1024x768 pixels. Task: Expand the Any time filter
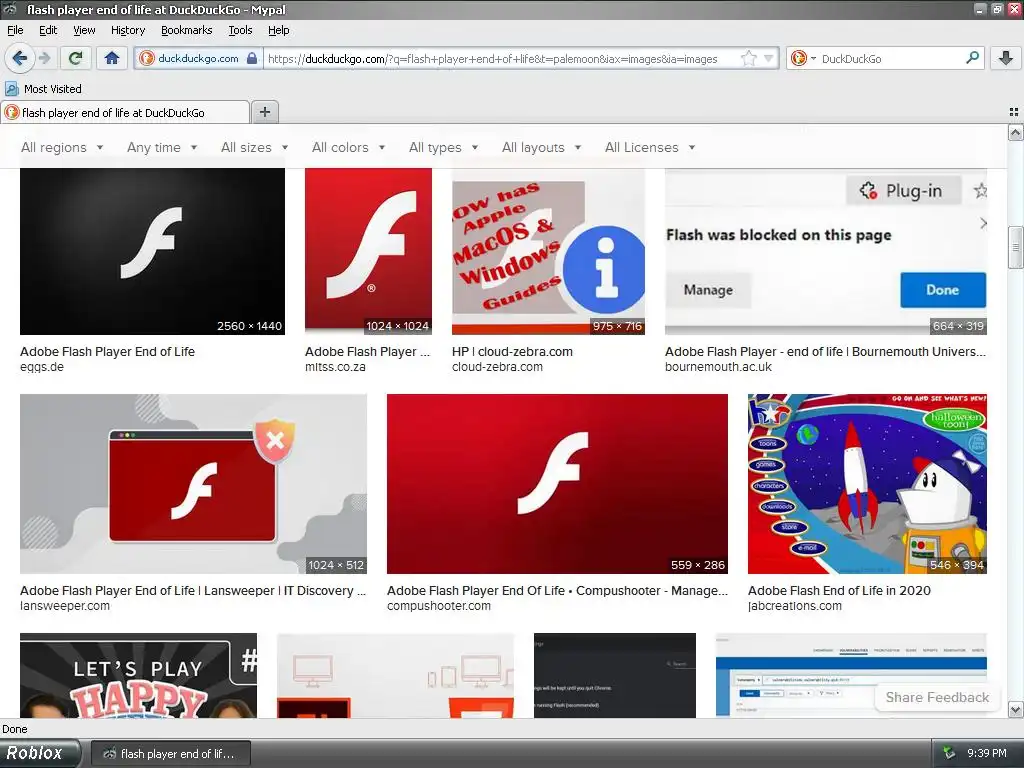coord(162,148)
